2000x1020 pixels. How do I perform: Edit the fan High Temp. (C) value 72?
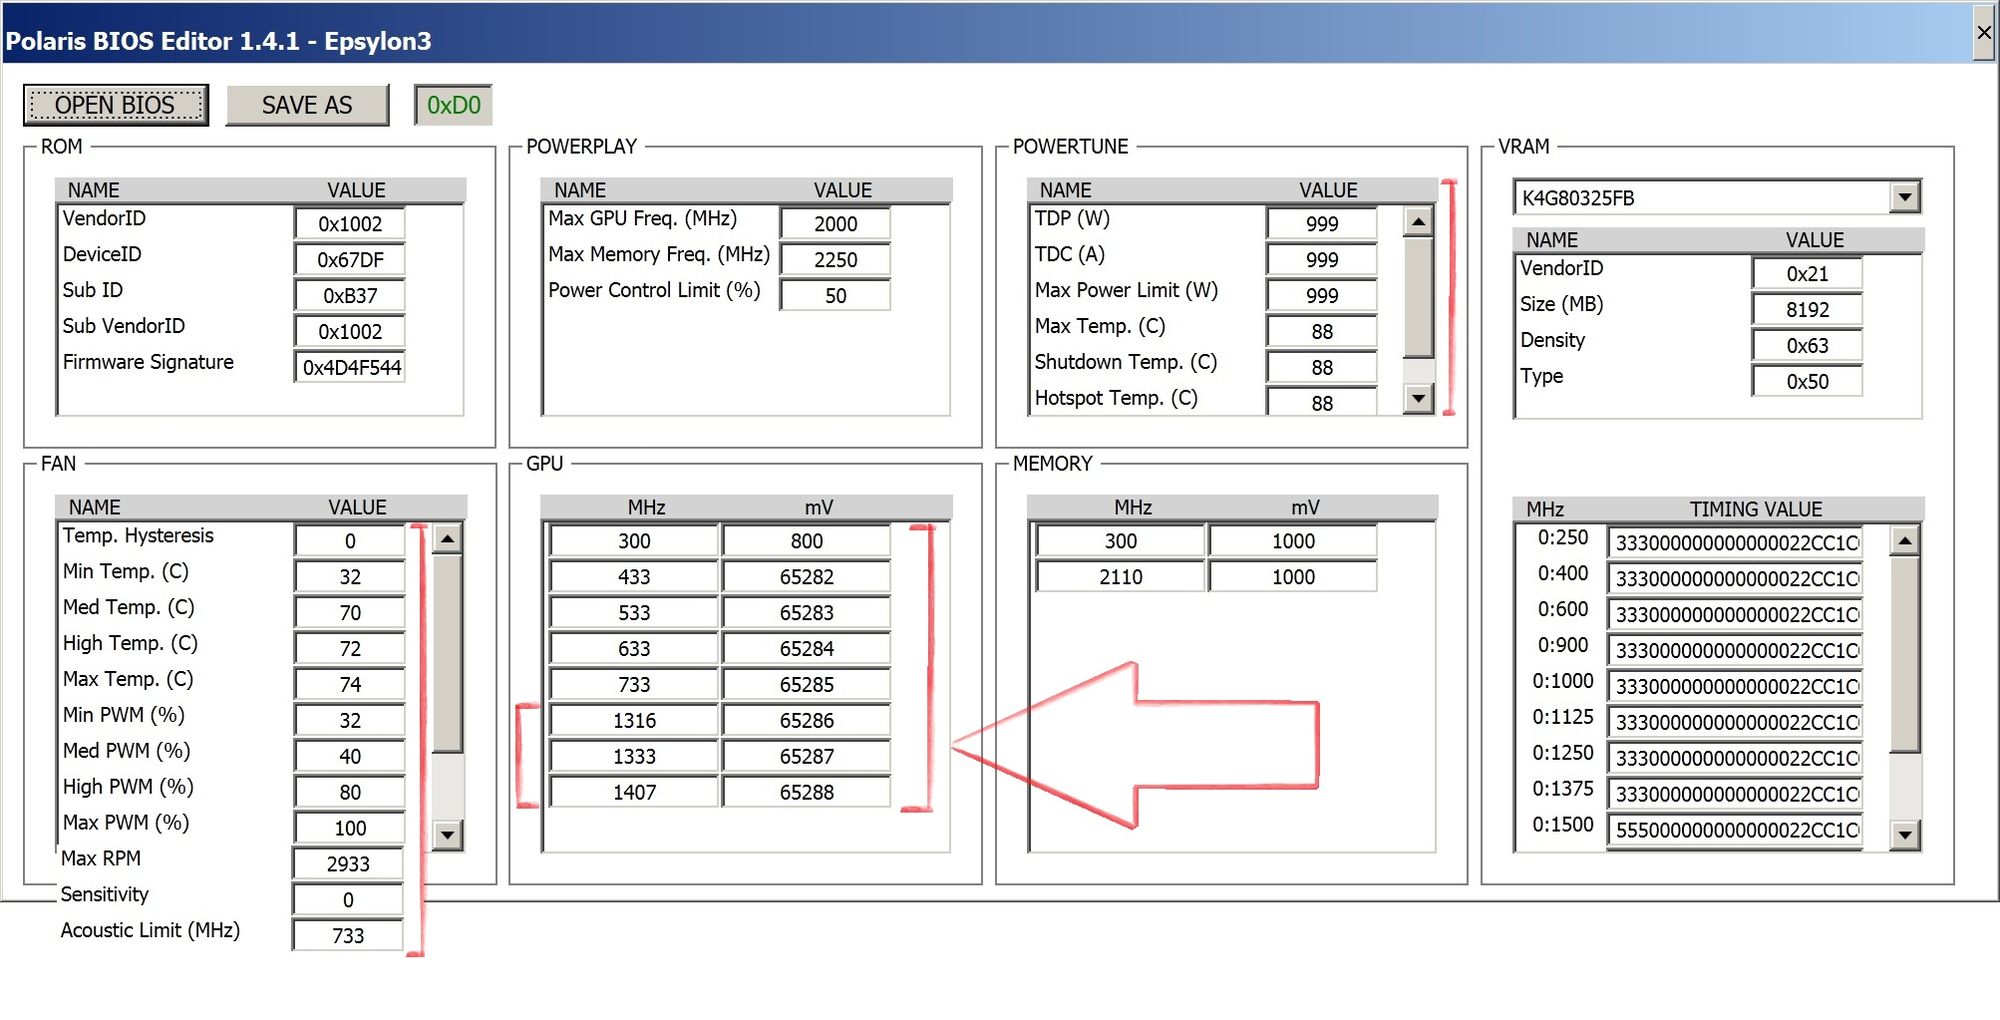[350, 648]
